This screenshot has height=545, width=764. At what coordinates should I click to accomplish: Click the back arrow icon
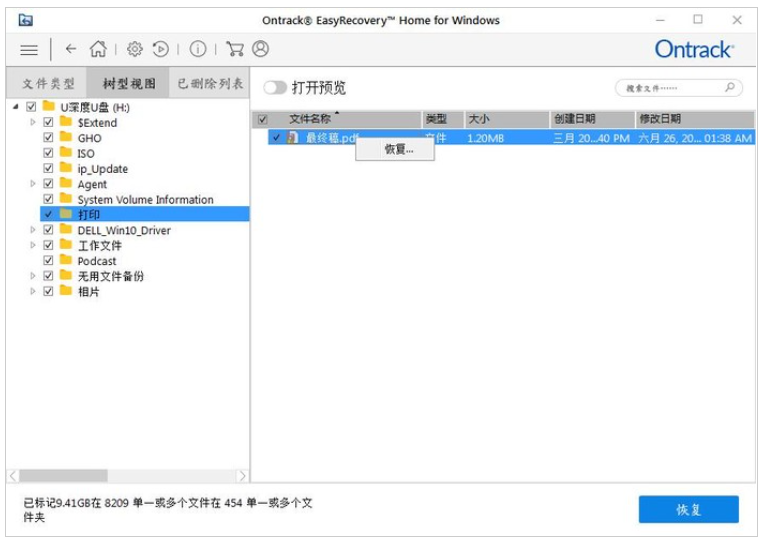71,49
